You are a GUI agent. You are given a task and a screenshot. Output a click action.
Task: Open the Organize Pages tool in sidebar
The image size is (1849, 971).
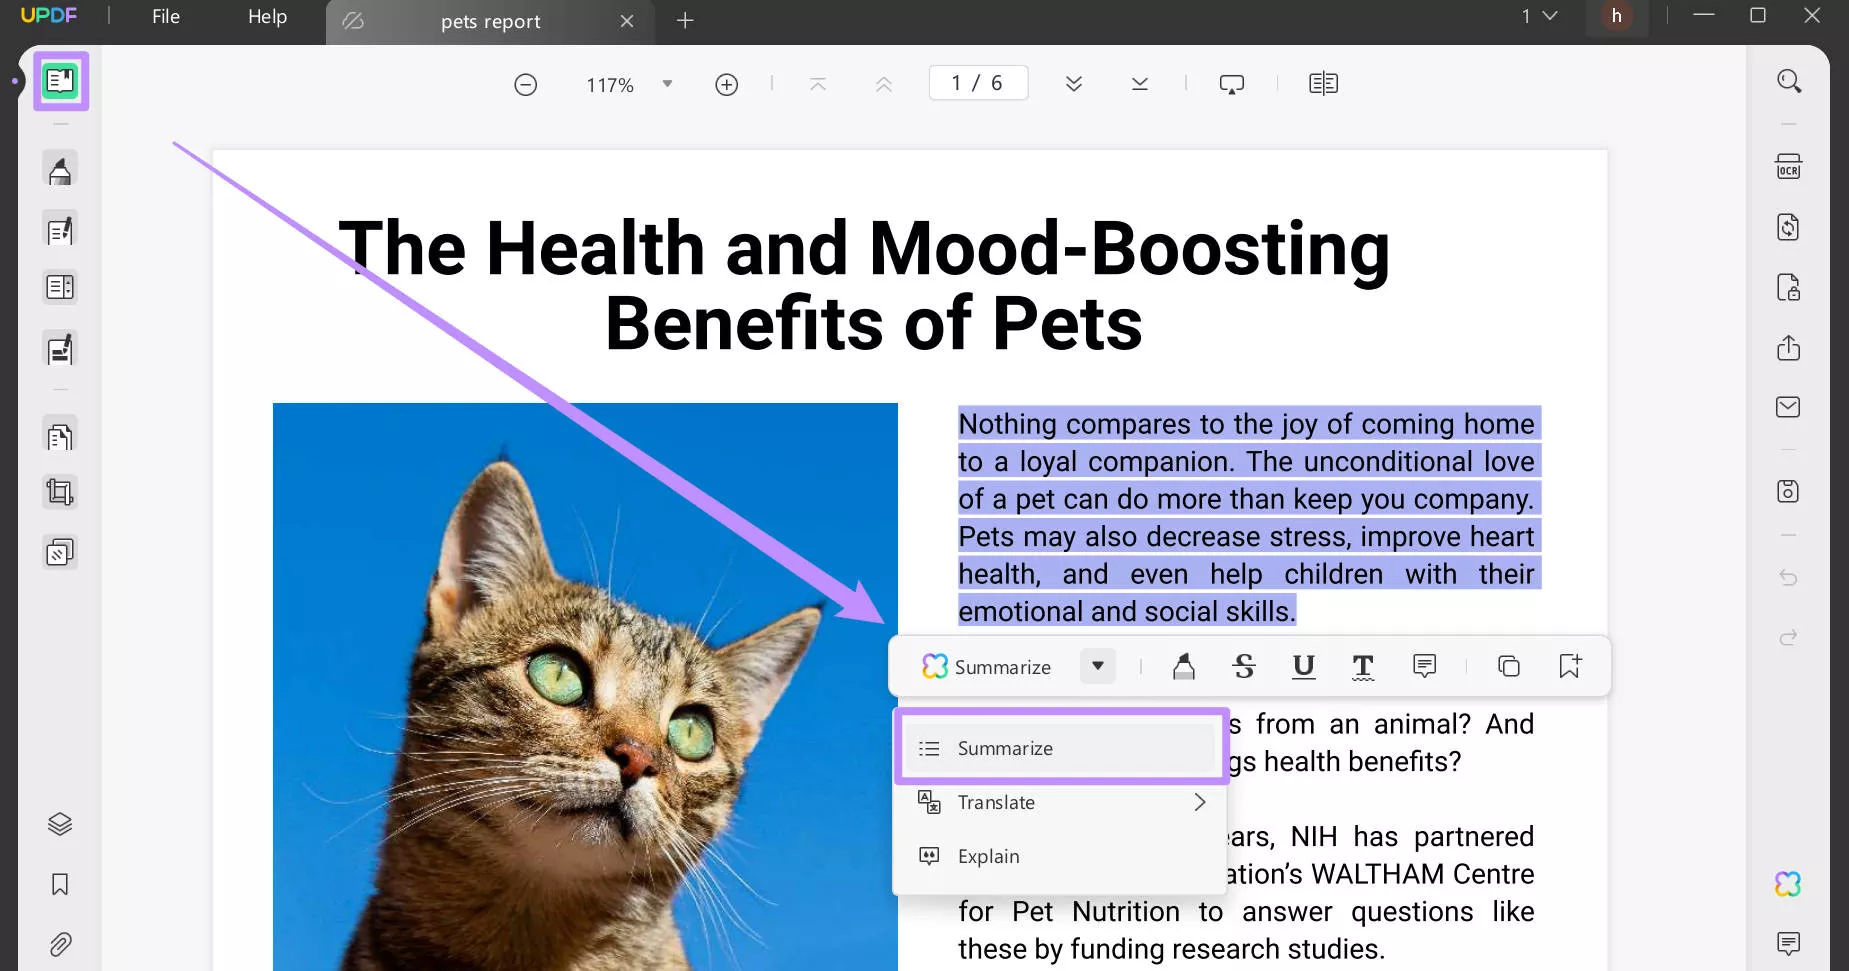60,288
